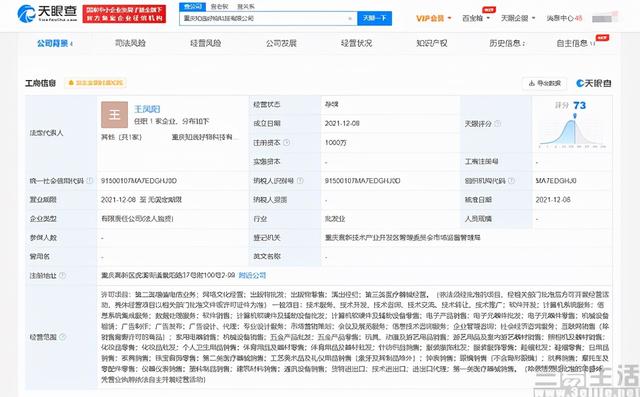Click the help icon beside 纳税人识别号
Screen dimensions: 640x397
click(300, 180)
